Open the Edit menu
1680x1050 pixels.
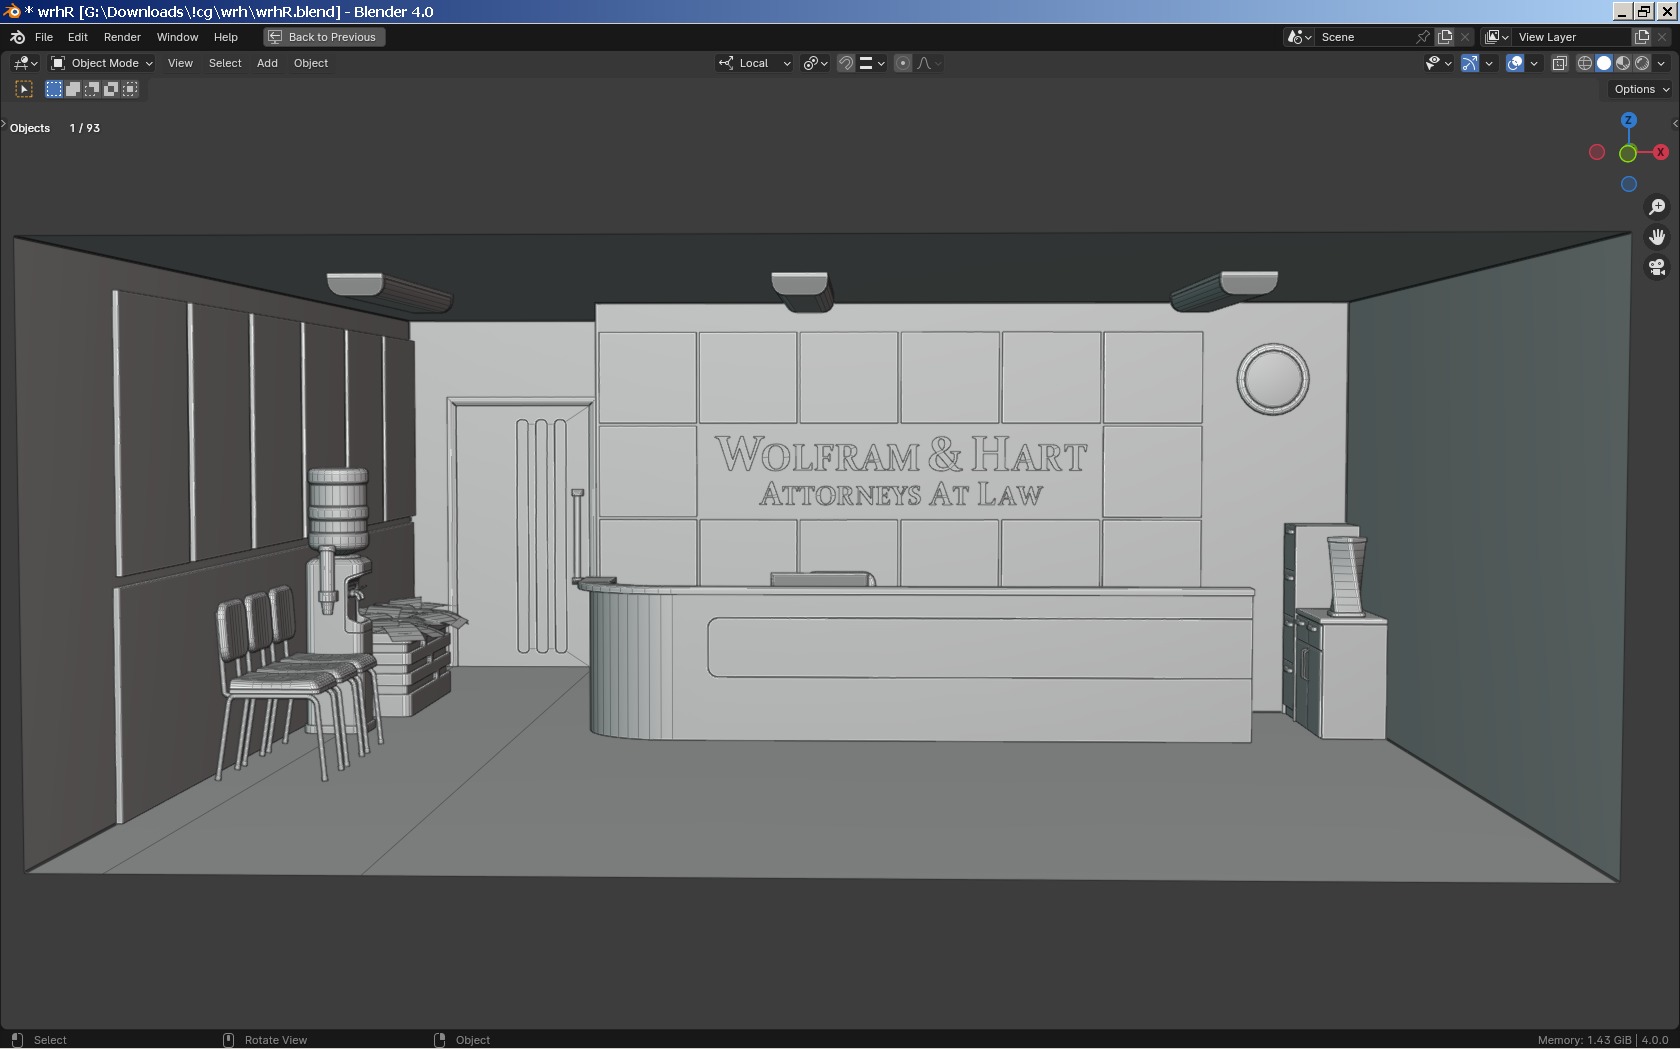(78, 37)
